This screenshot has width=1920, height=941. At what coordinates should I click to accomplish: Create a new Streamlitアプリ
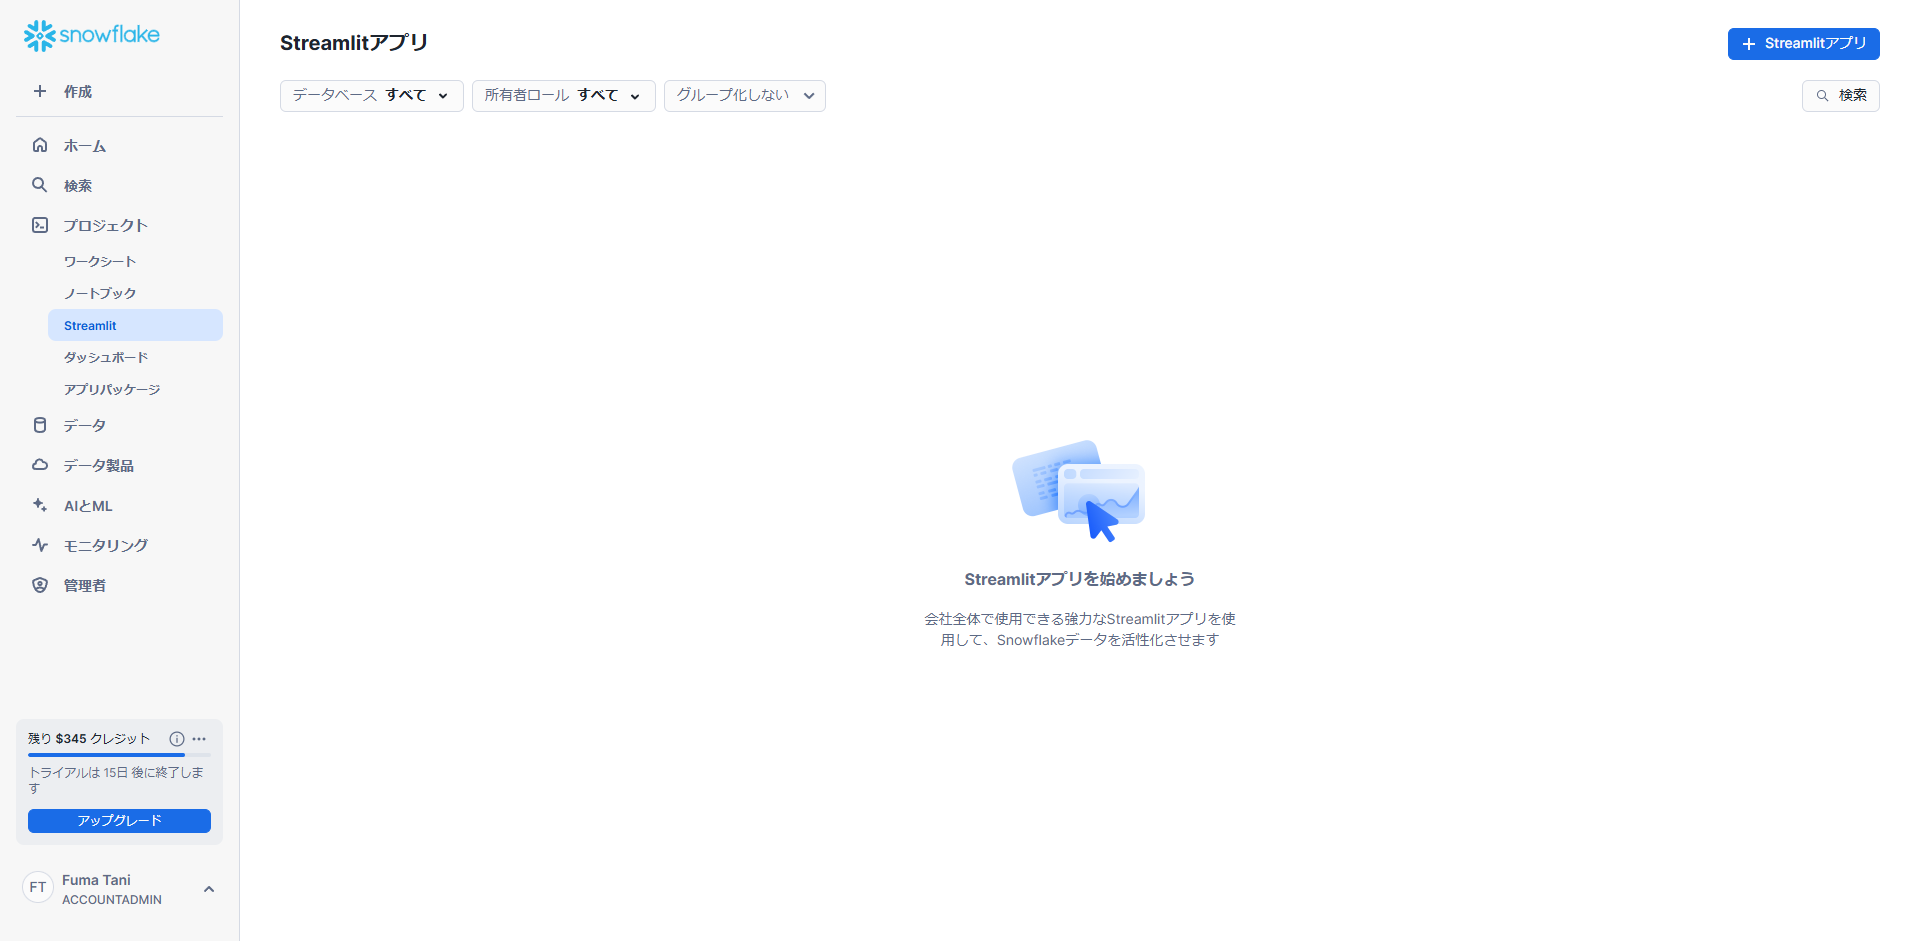pos(1803,43)
